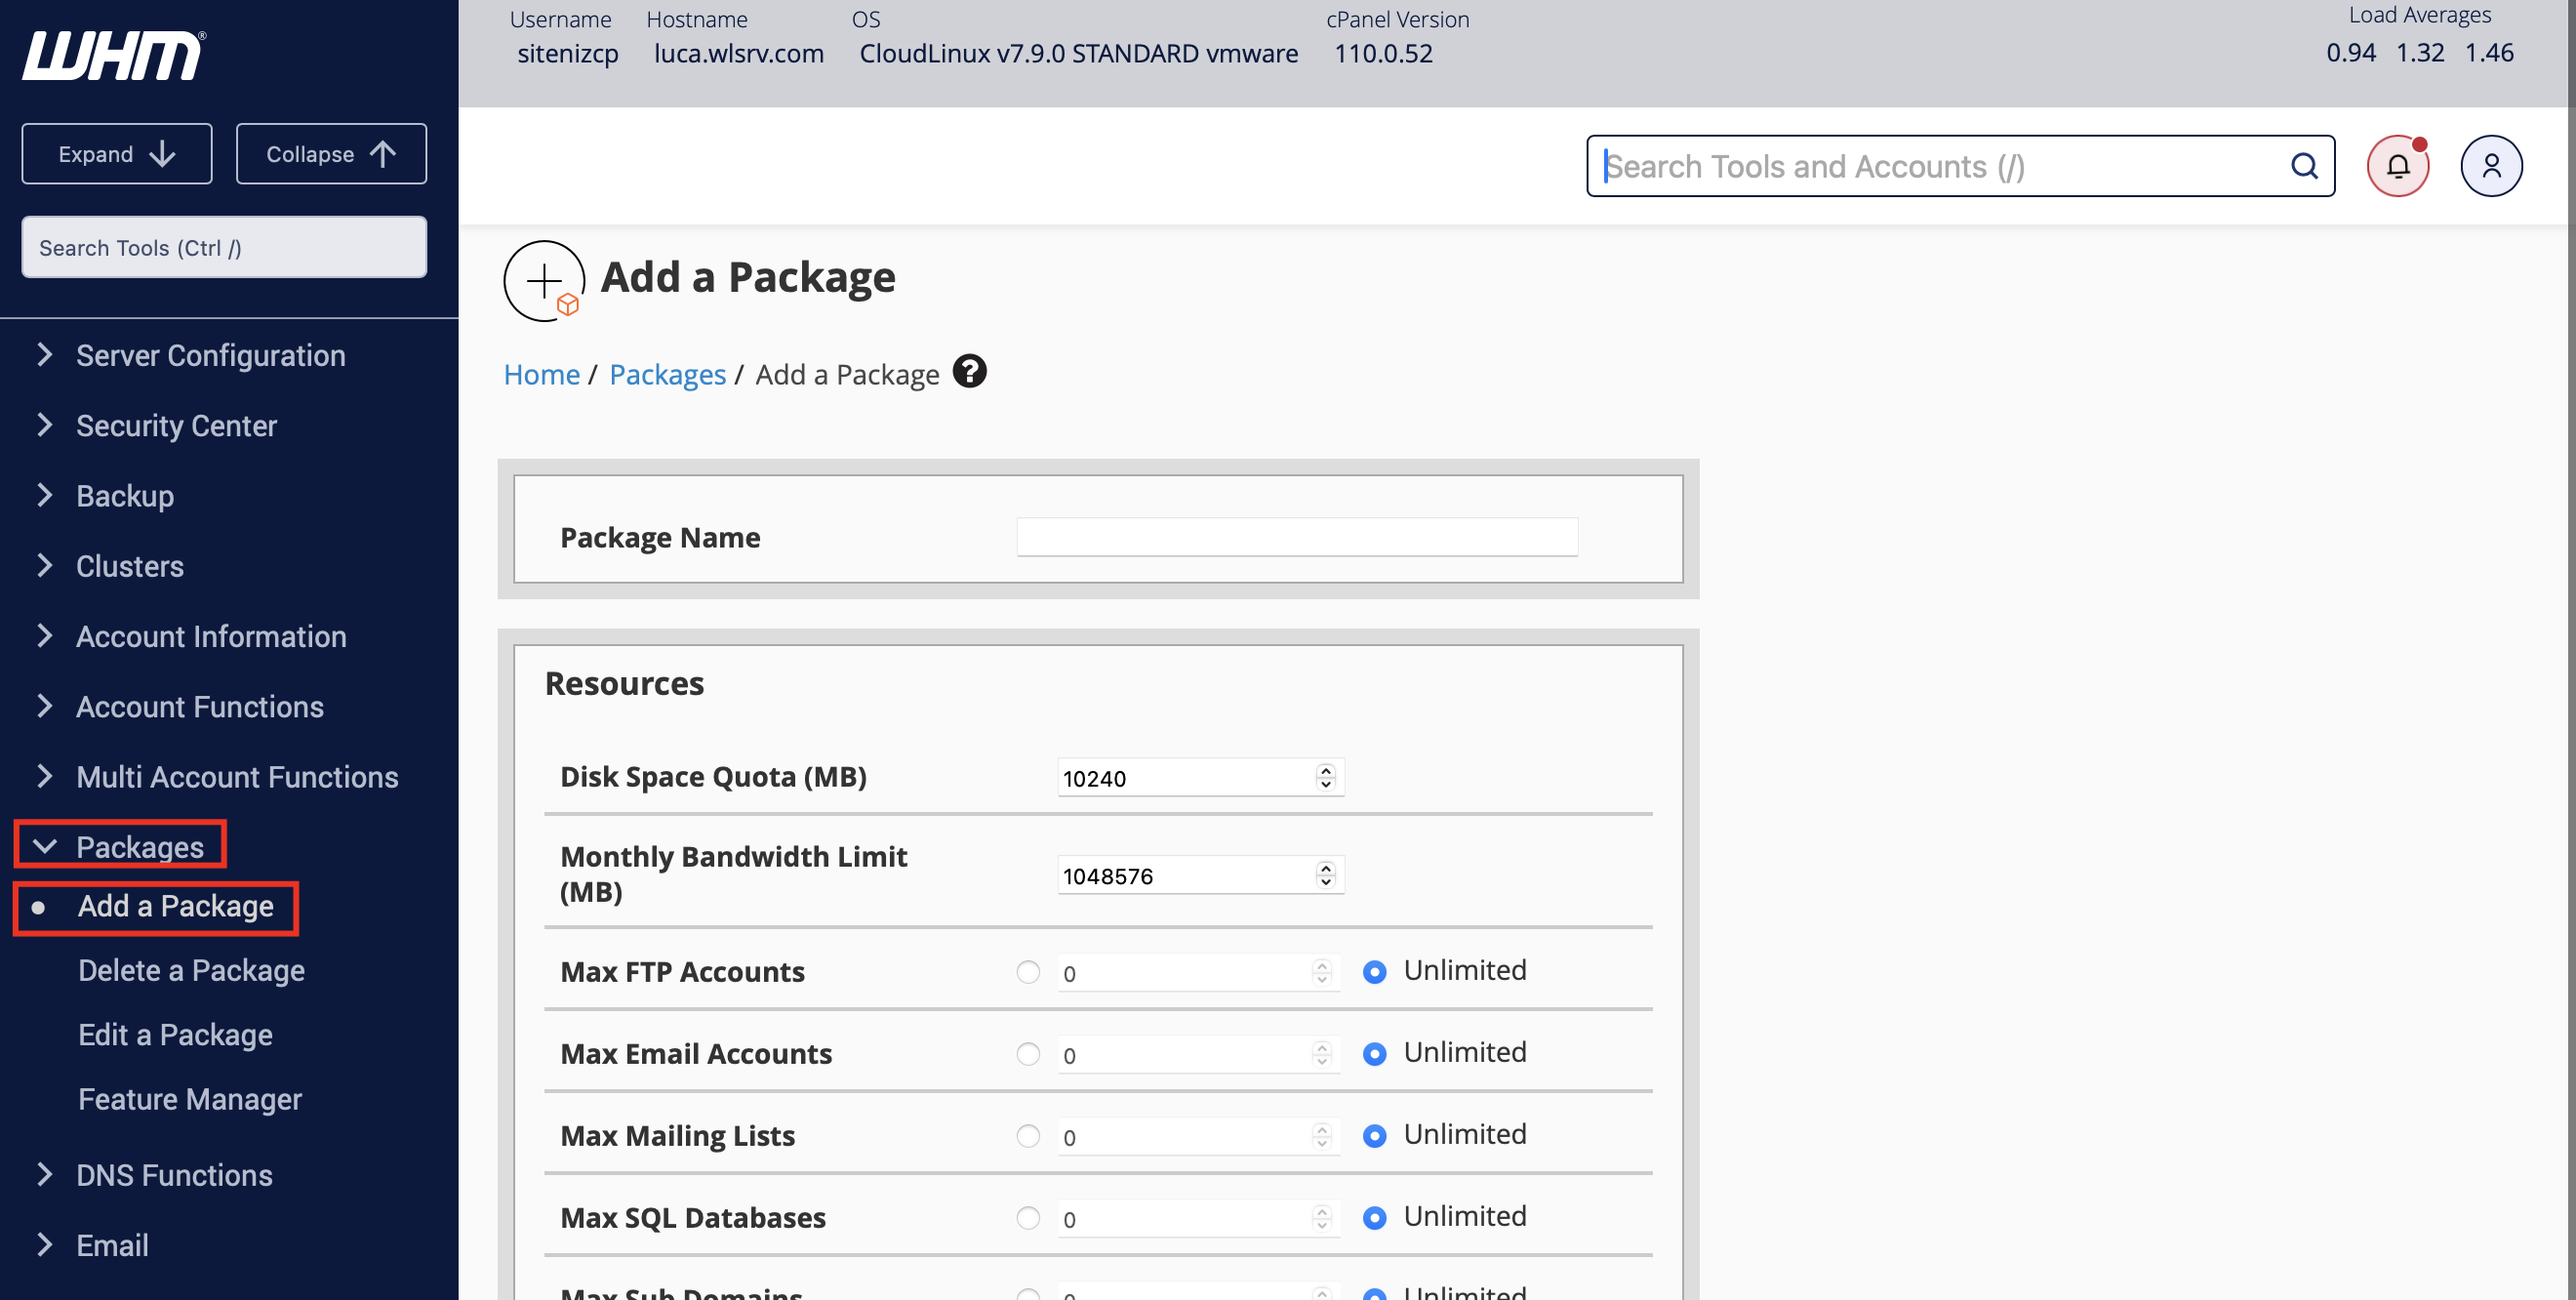Select Unlimited for Max FTP Accounts
Screen dimensions: 2576x1300
point(1374,972)
